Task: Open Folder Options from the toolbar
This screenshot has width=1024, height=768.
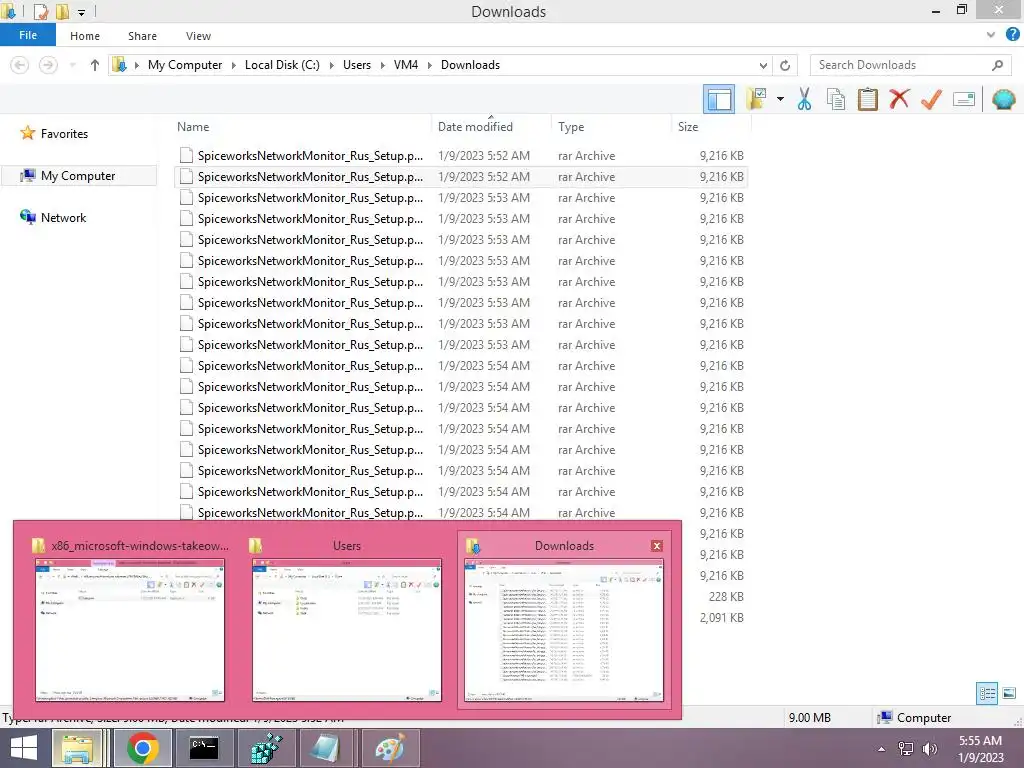Action: tap(757, 99)
